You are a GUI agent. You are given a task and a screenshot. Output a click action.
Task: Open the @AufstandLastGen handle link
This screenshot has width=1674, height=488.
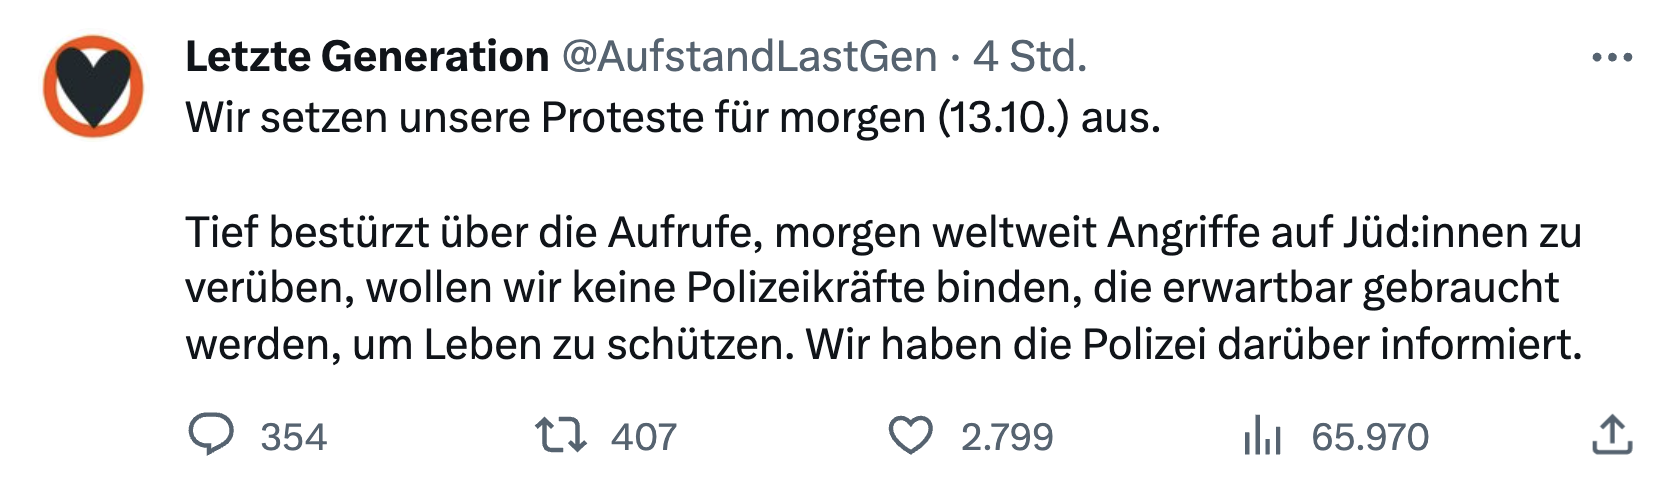coord(749,57)
